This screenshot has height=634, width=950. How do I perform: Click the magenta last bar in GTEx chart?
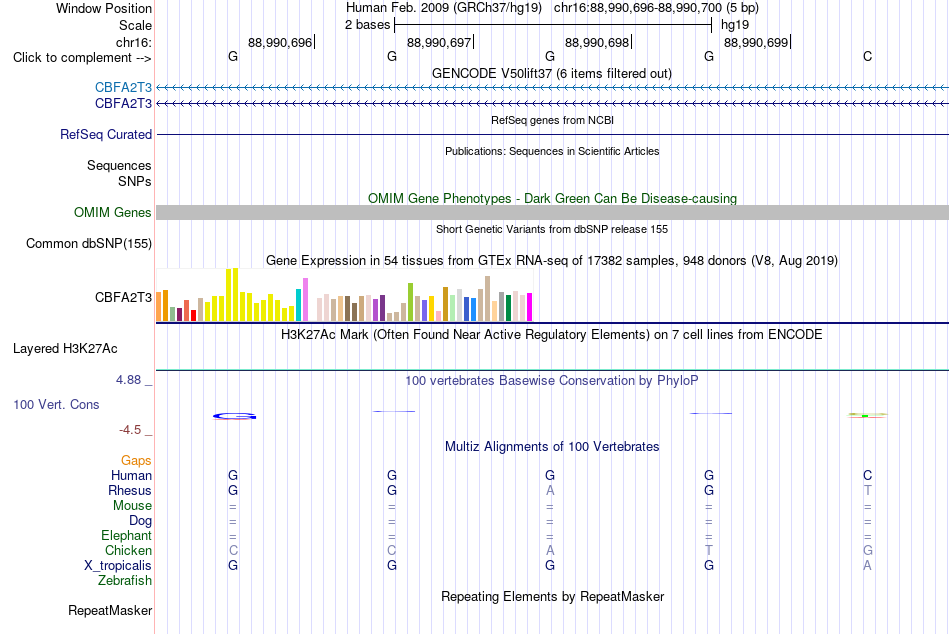(530, 307)
